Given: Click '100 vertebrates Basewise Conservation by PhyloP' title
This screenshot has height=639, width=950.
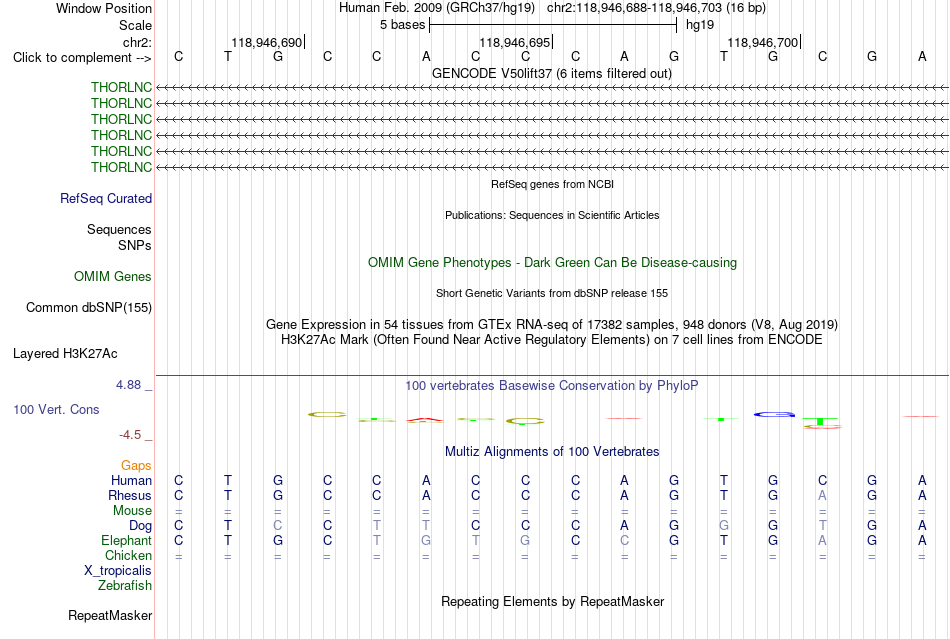Looking at the screenshot, I should (x=552, y=386).
